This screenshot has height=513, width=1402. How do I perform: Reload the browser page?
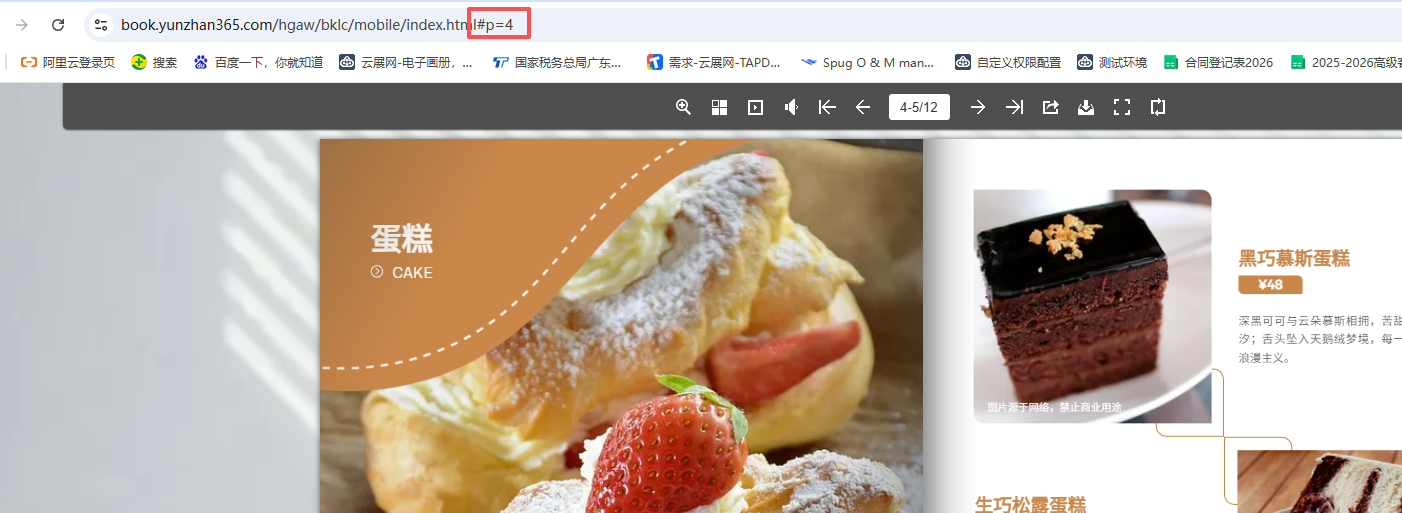58,24
